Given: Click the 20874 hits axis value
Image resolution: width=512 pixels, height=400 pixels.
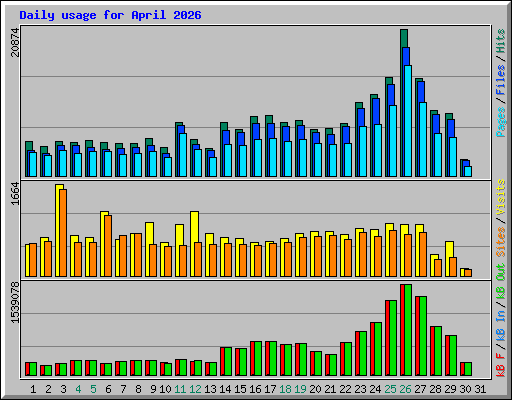Looking at the screenshot, I should (15, 42).
